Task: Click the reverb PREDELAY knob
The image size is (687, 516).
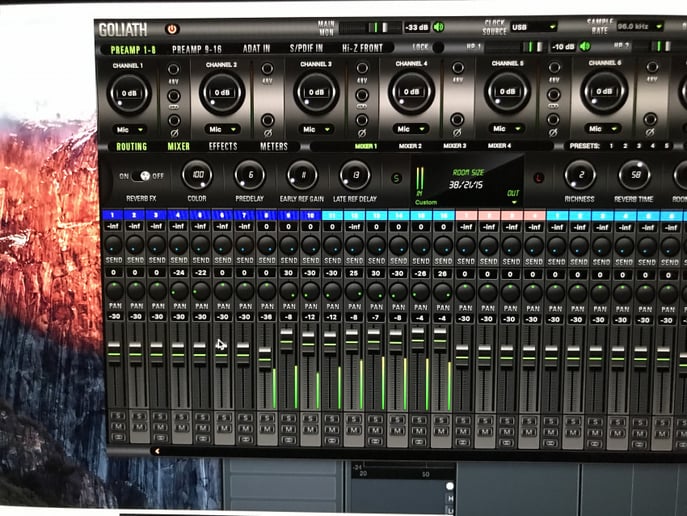Action: (250, 175)
